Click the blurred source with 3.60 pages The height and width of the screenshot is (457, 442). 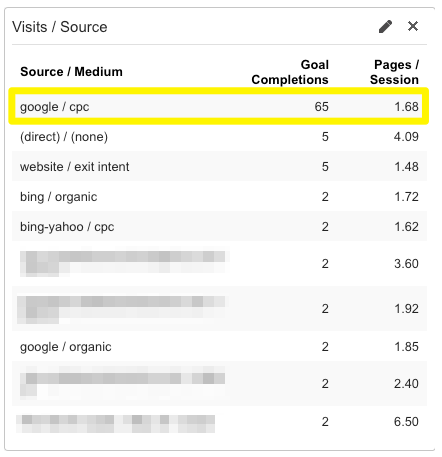[x=123, y=264]
